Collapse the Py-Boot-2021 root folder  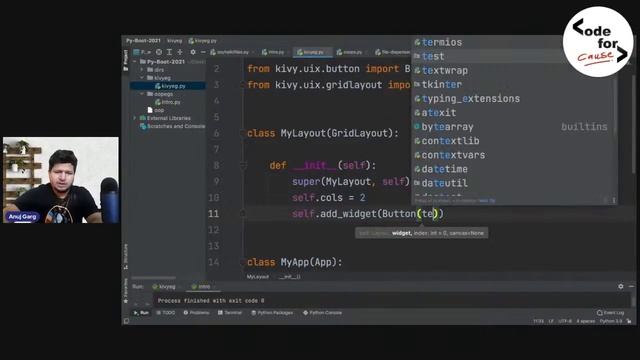pyautogui.click(x=135, y=62)
